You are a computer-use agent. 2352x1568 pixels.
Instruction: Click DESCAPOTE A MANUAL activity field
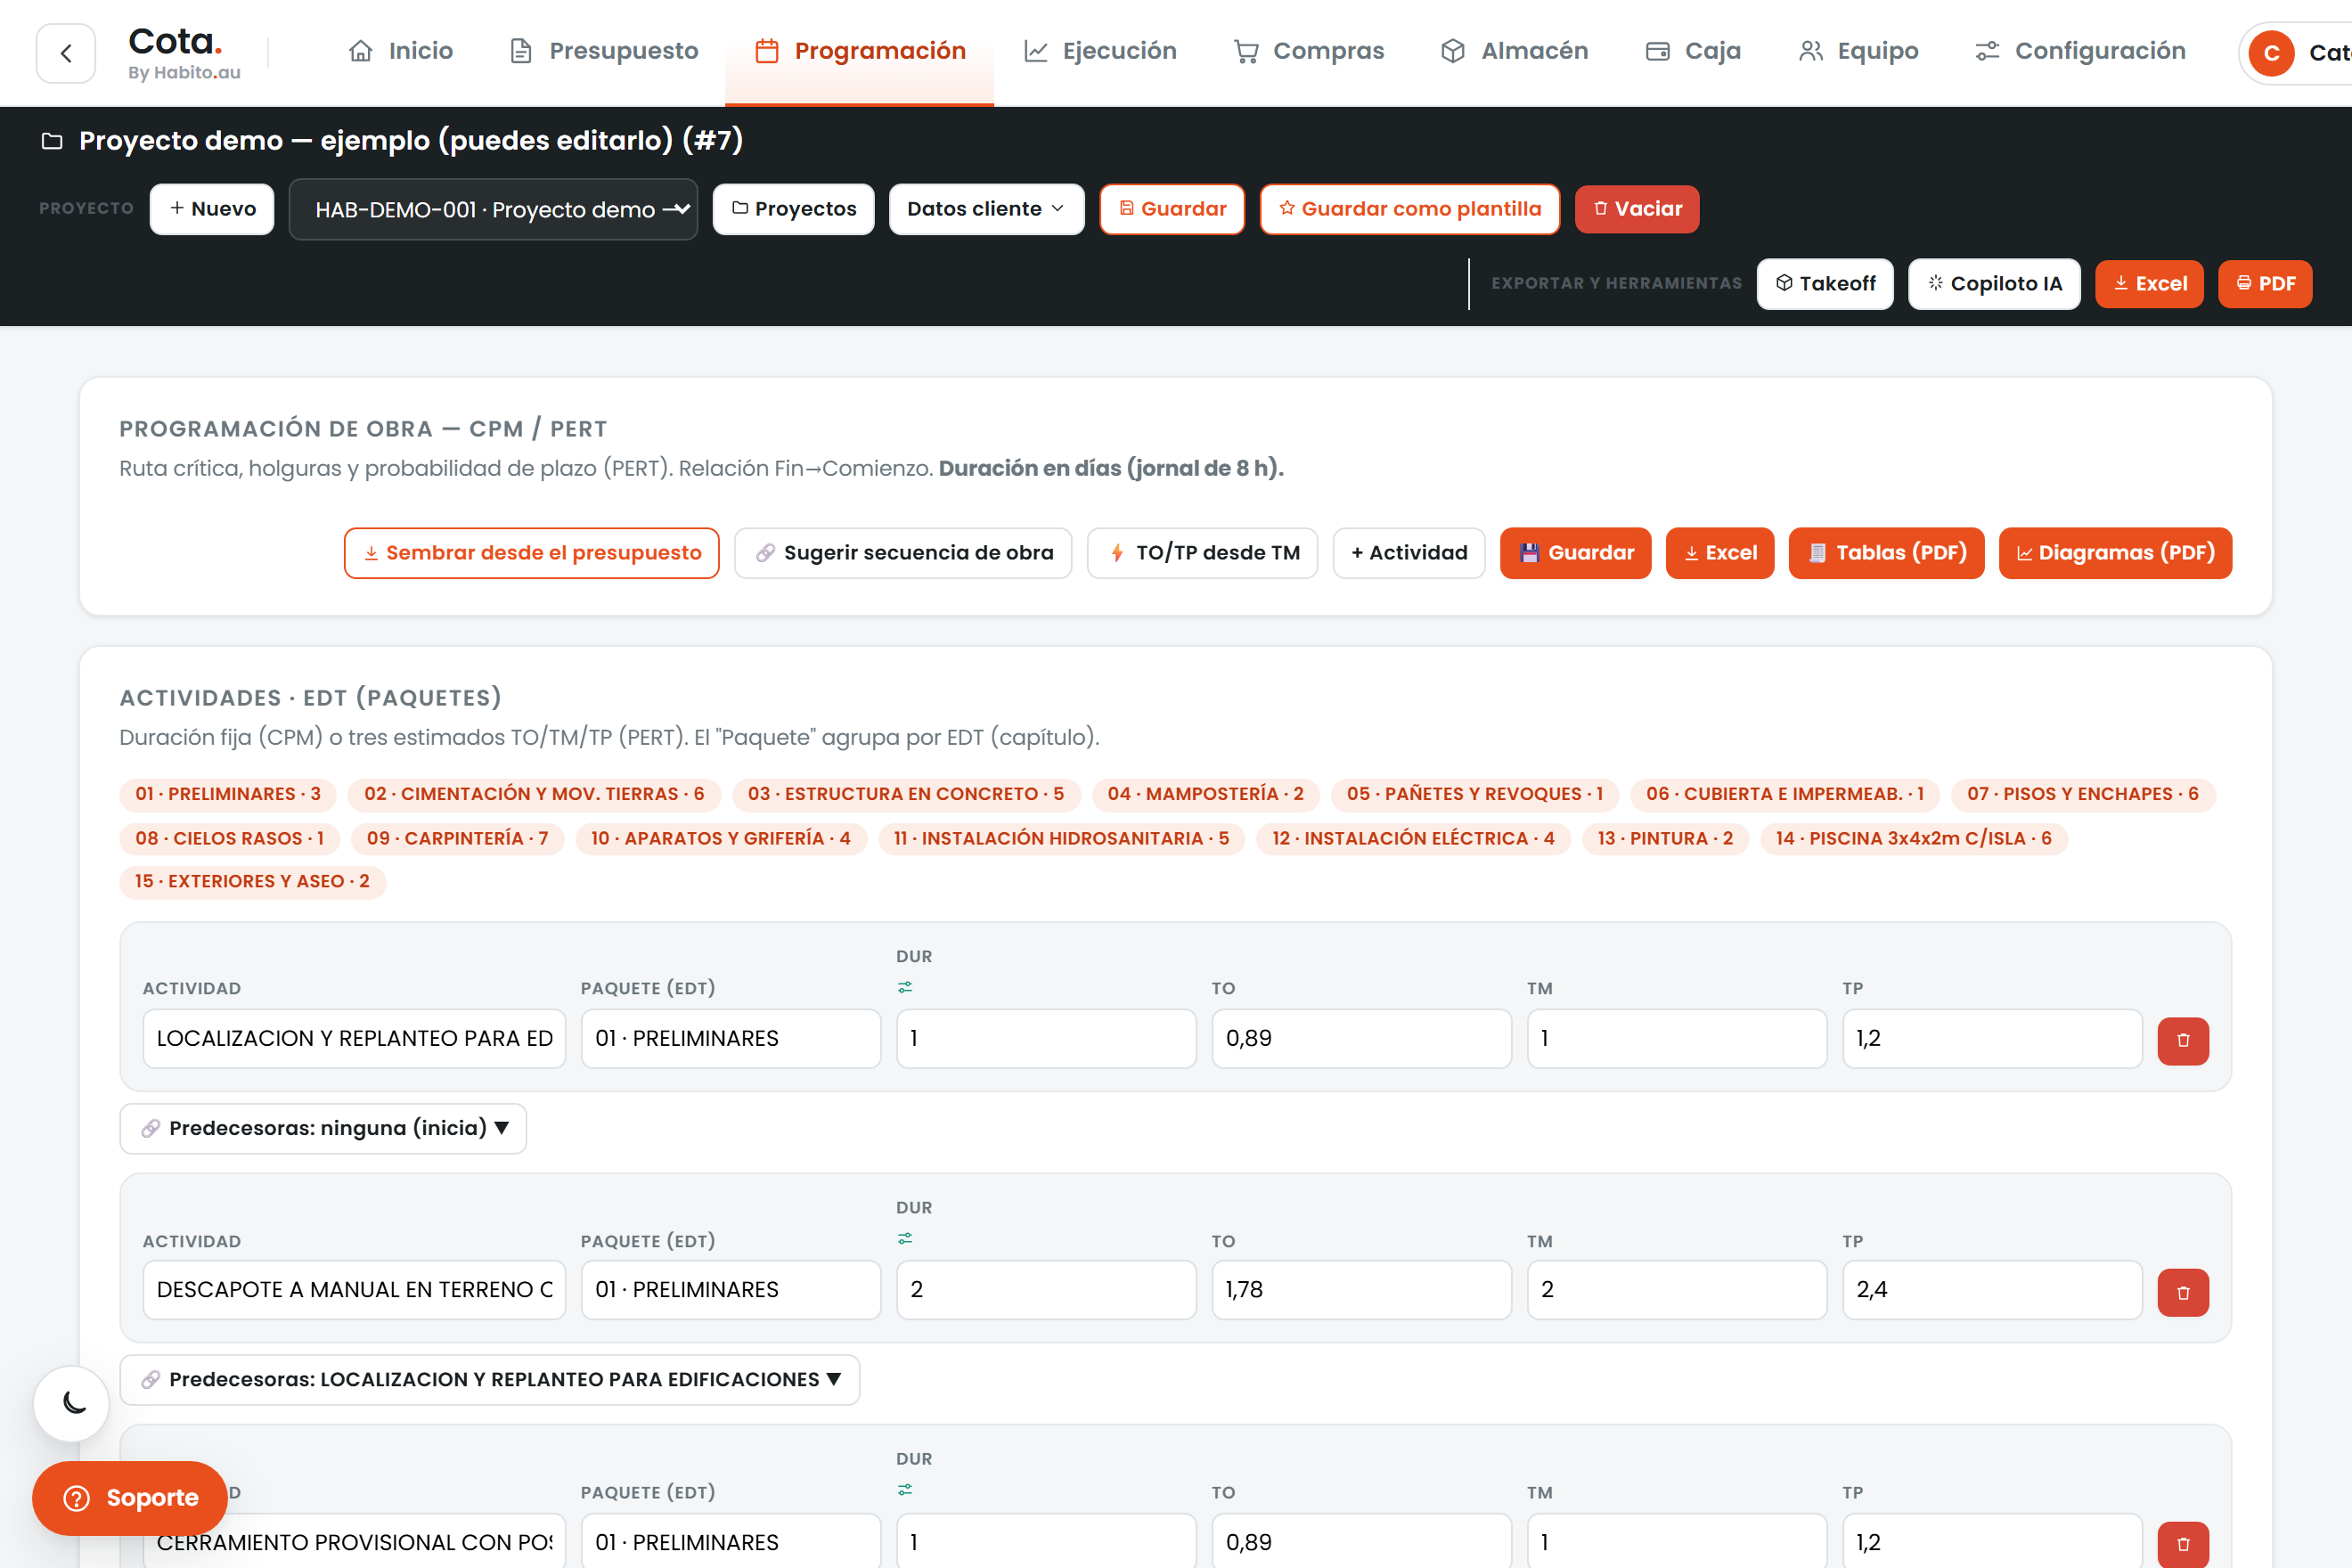354,1290
